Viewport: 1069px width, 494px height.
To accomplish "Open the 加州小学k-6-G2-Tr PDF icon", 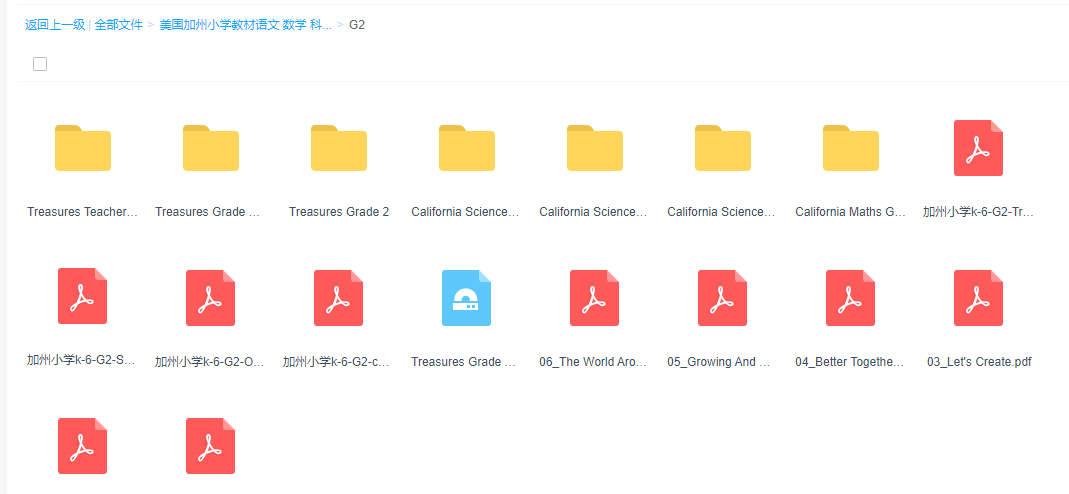I will point(978,148).
